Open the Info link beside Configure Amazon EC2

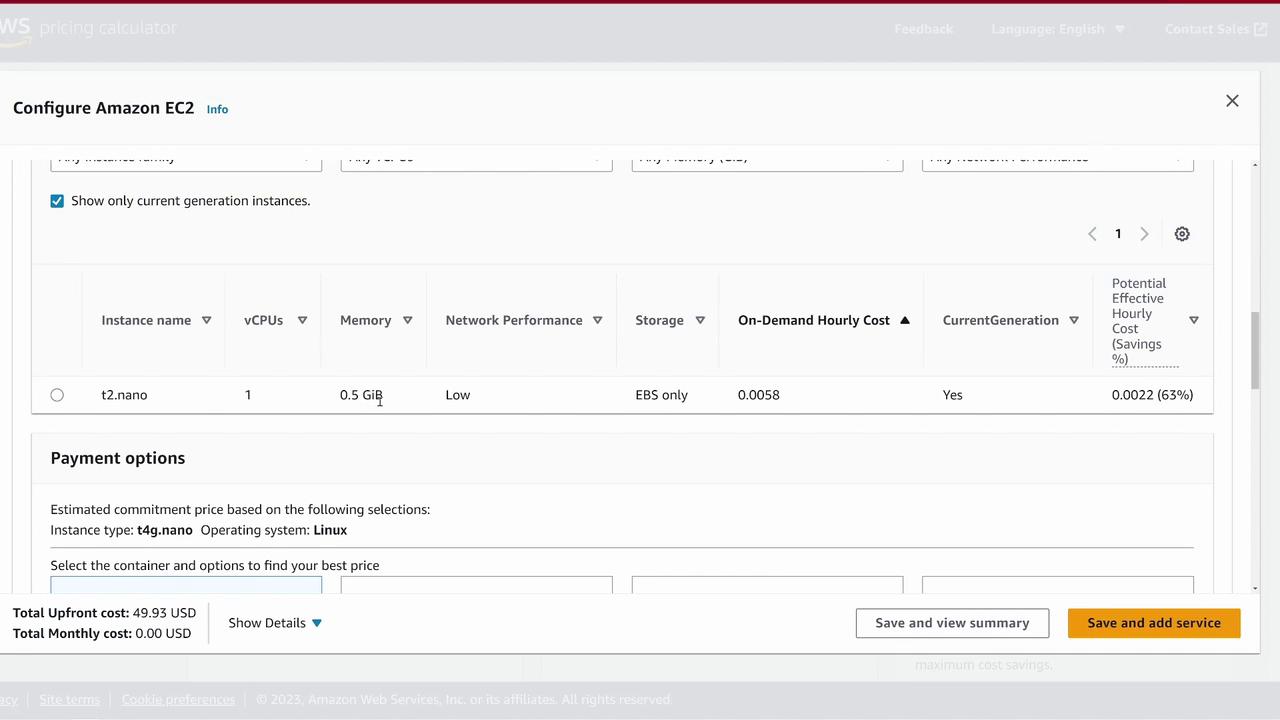click(217, 109)
